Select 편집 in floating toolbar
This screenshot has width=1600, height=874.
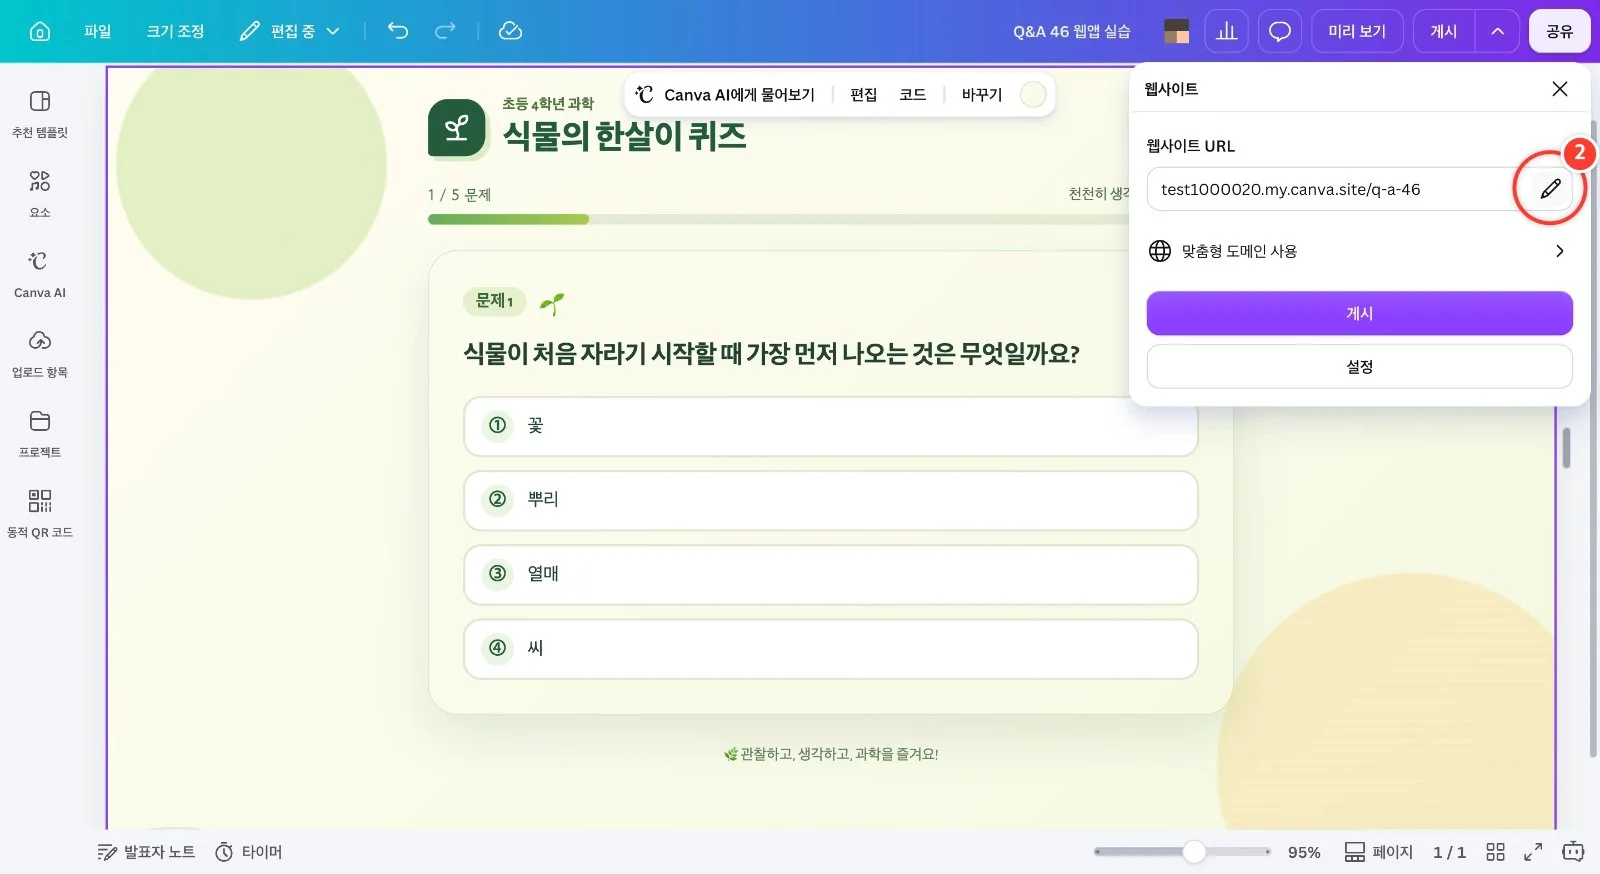[863, 94]
